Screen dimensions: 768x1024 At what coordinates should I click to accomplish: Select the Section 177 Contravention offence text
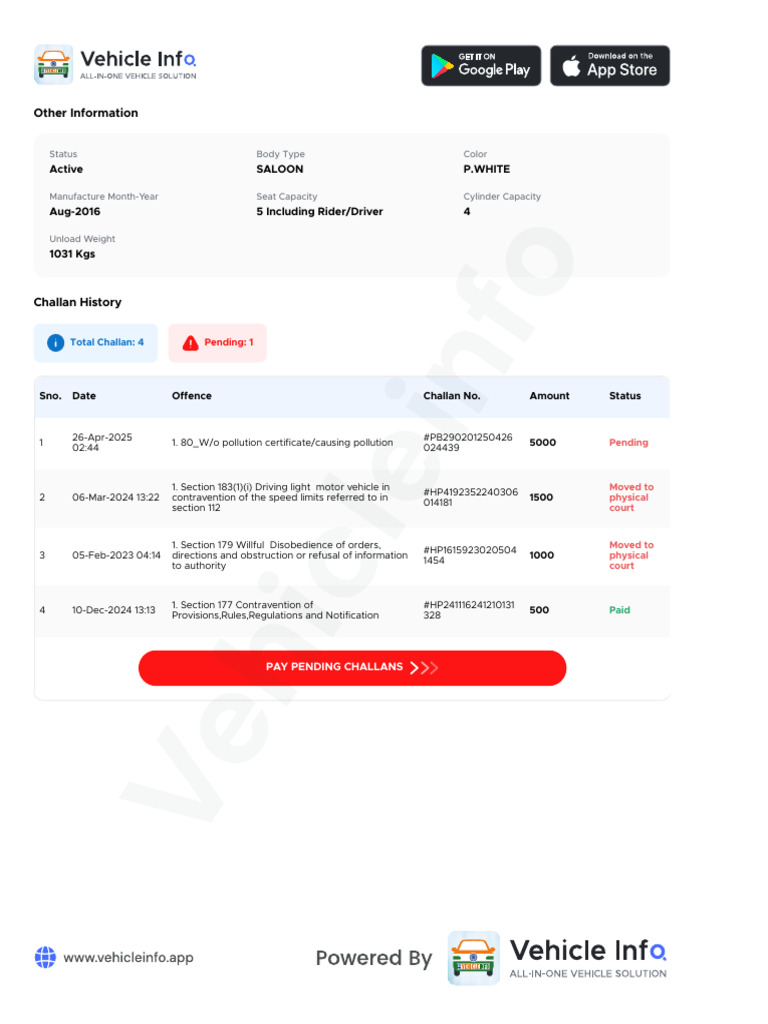[275, 610]
